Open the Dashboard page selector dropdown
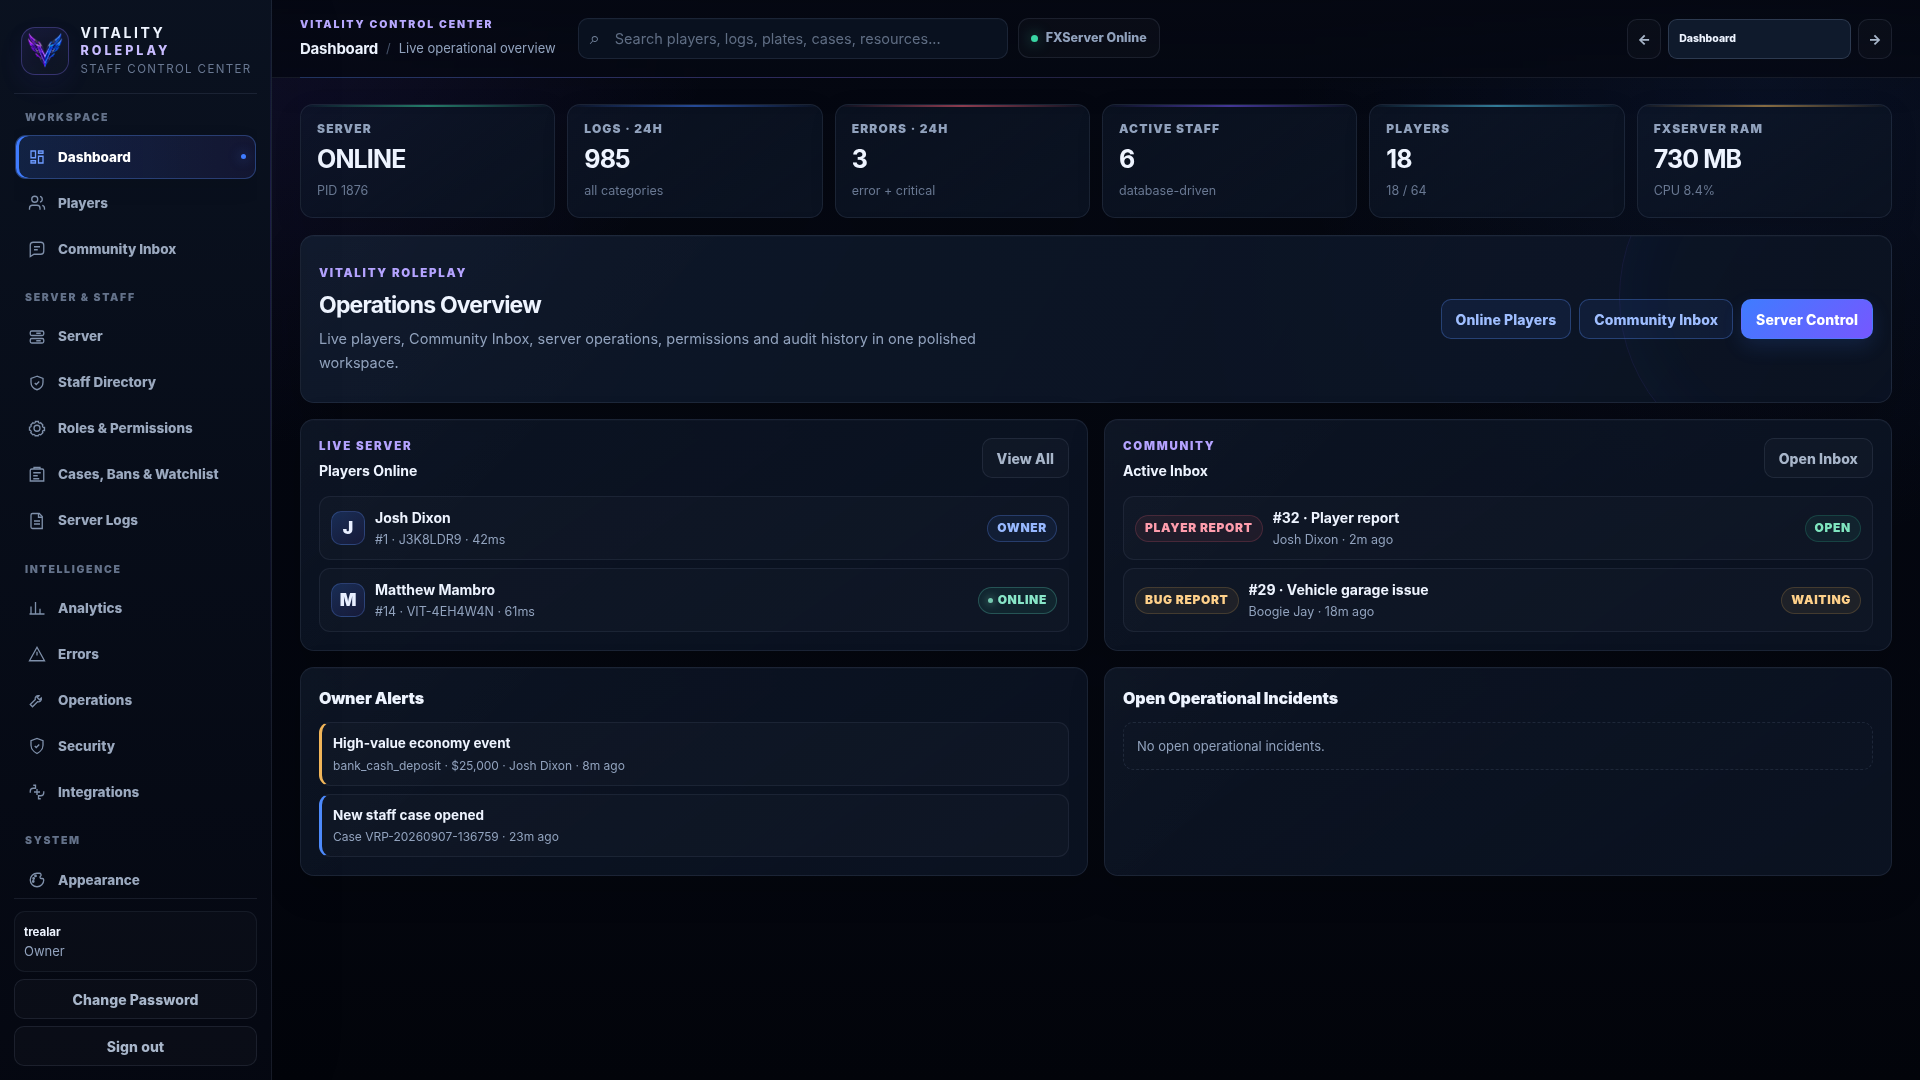The width and height of the screenshot is (1920, 1080). tap(1758, 39)
